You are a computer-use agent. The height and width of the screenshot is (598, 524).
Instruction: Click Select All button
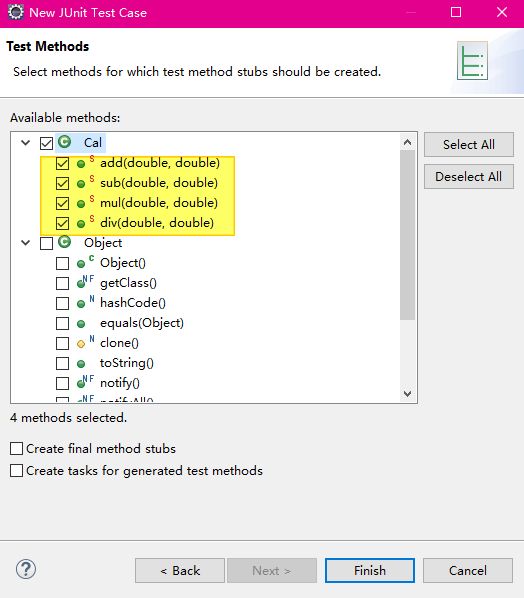pos(469,145)
